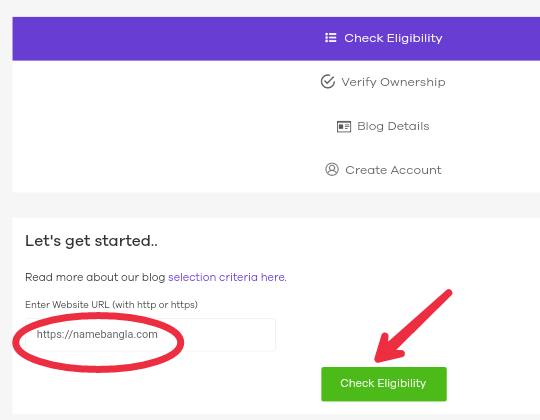Select the purple Check Eligibility step label
540x420 pixels.
click(x=393, y=38)
